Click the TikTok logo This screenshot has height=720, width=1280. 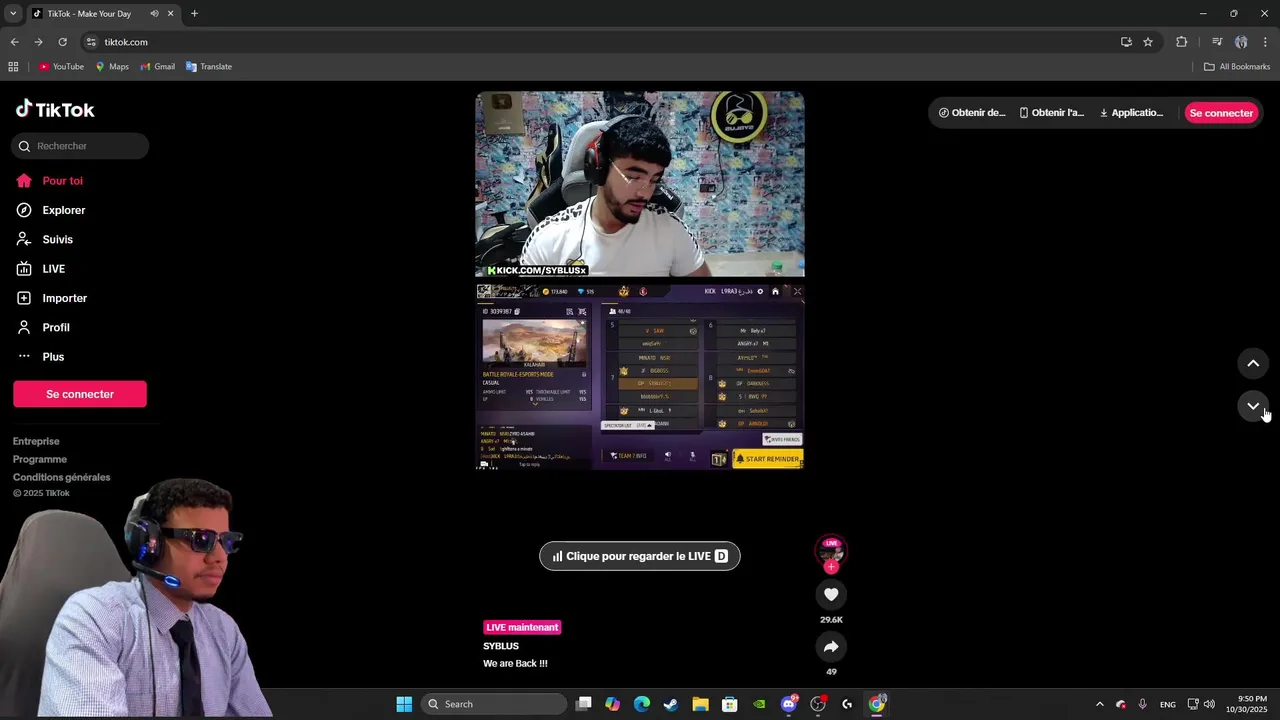[x=55, y=110]
